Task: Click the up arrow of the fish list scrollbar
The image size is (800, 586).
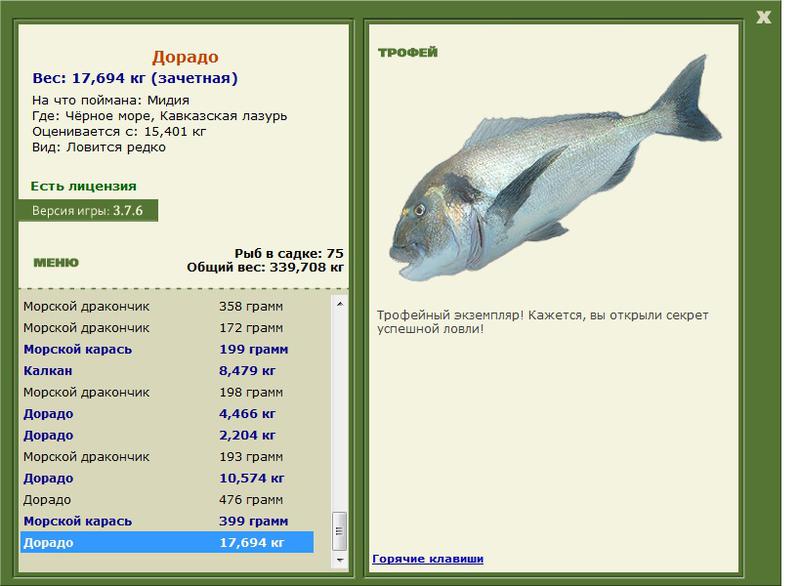Action: click(340, 304)
